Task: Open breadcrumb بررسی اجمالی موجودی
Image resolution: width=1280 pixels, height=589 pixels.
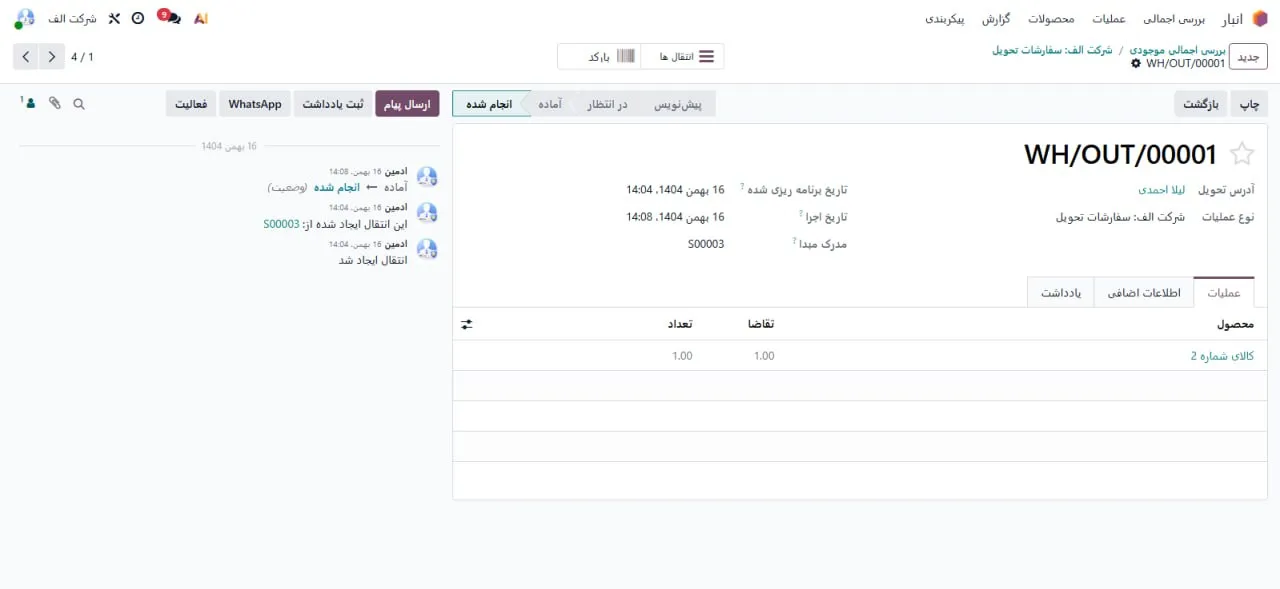Action: coord(1176,49)
